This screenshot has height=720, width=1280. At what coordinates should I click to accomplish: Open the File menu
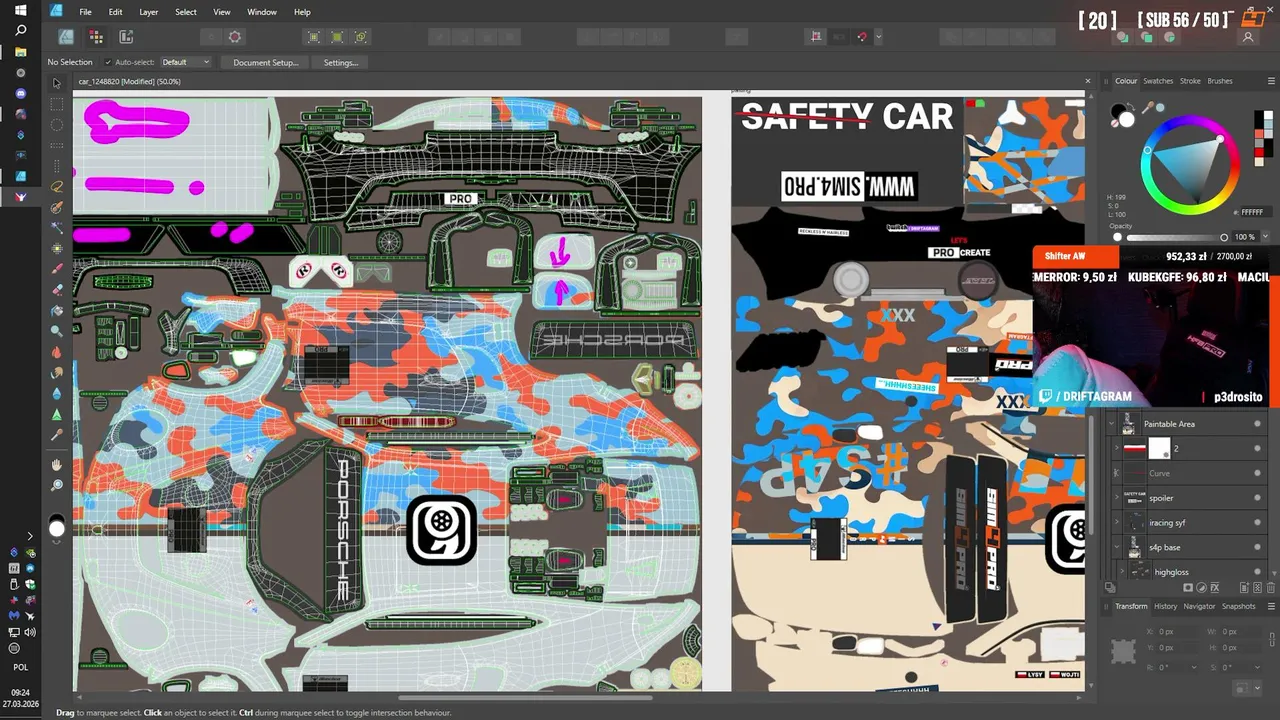tap(85, 12)
